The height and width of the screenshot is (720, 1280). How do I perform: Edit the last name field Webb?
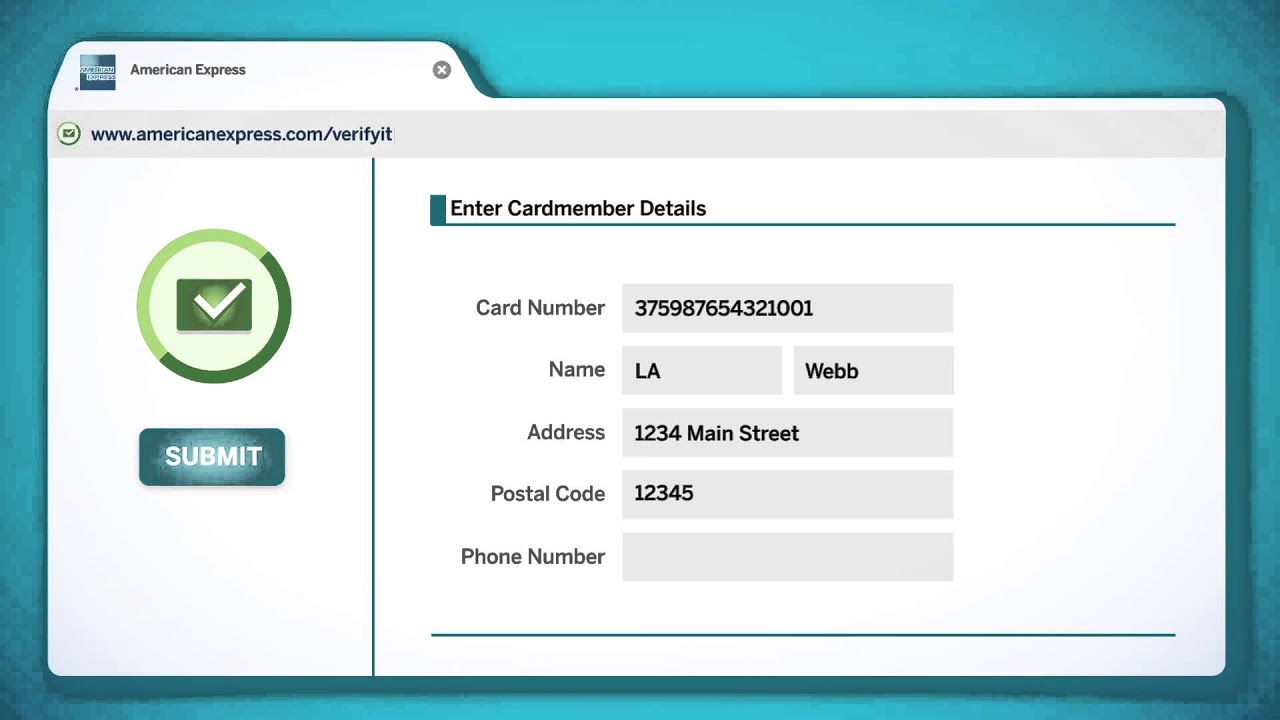874,371
